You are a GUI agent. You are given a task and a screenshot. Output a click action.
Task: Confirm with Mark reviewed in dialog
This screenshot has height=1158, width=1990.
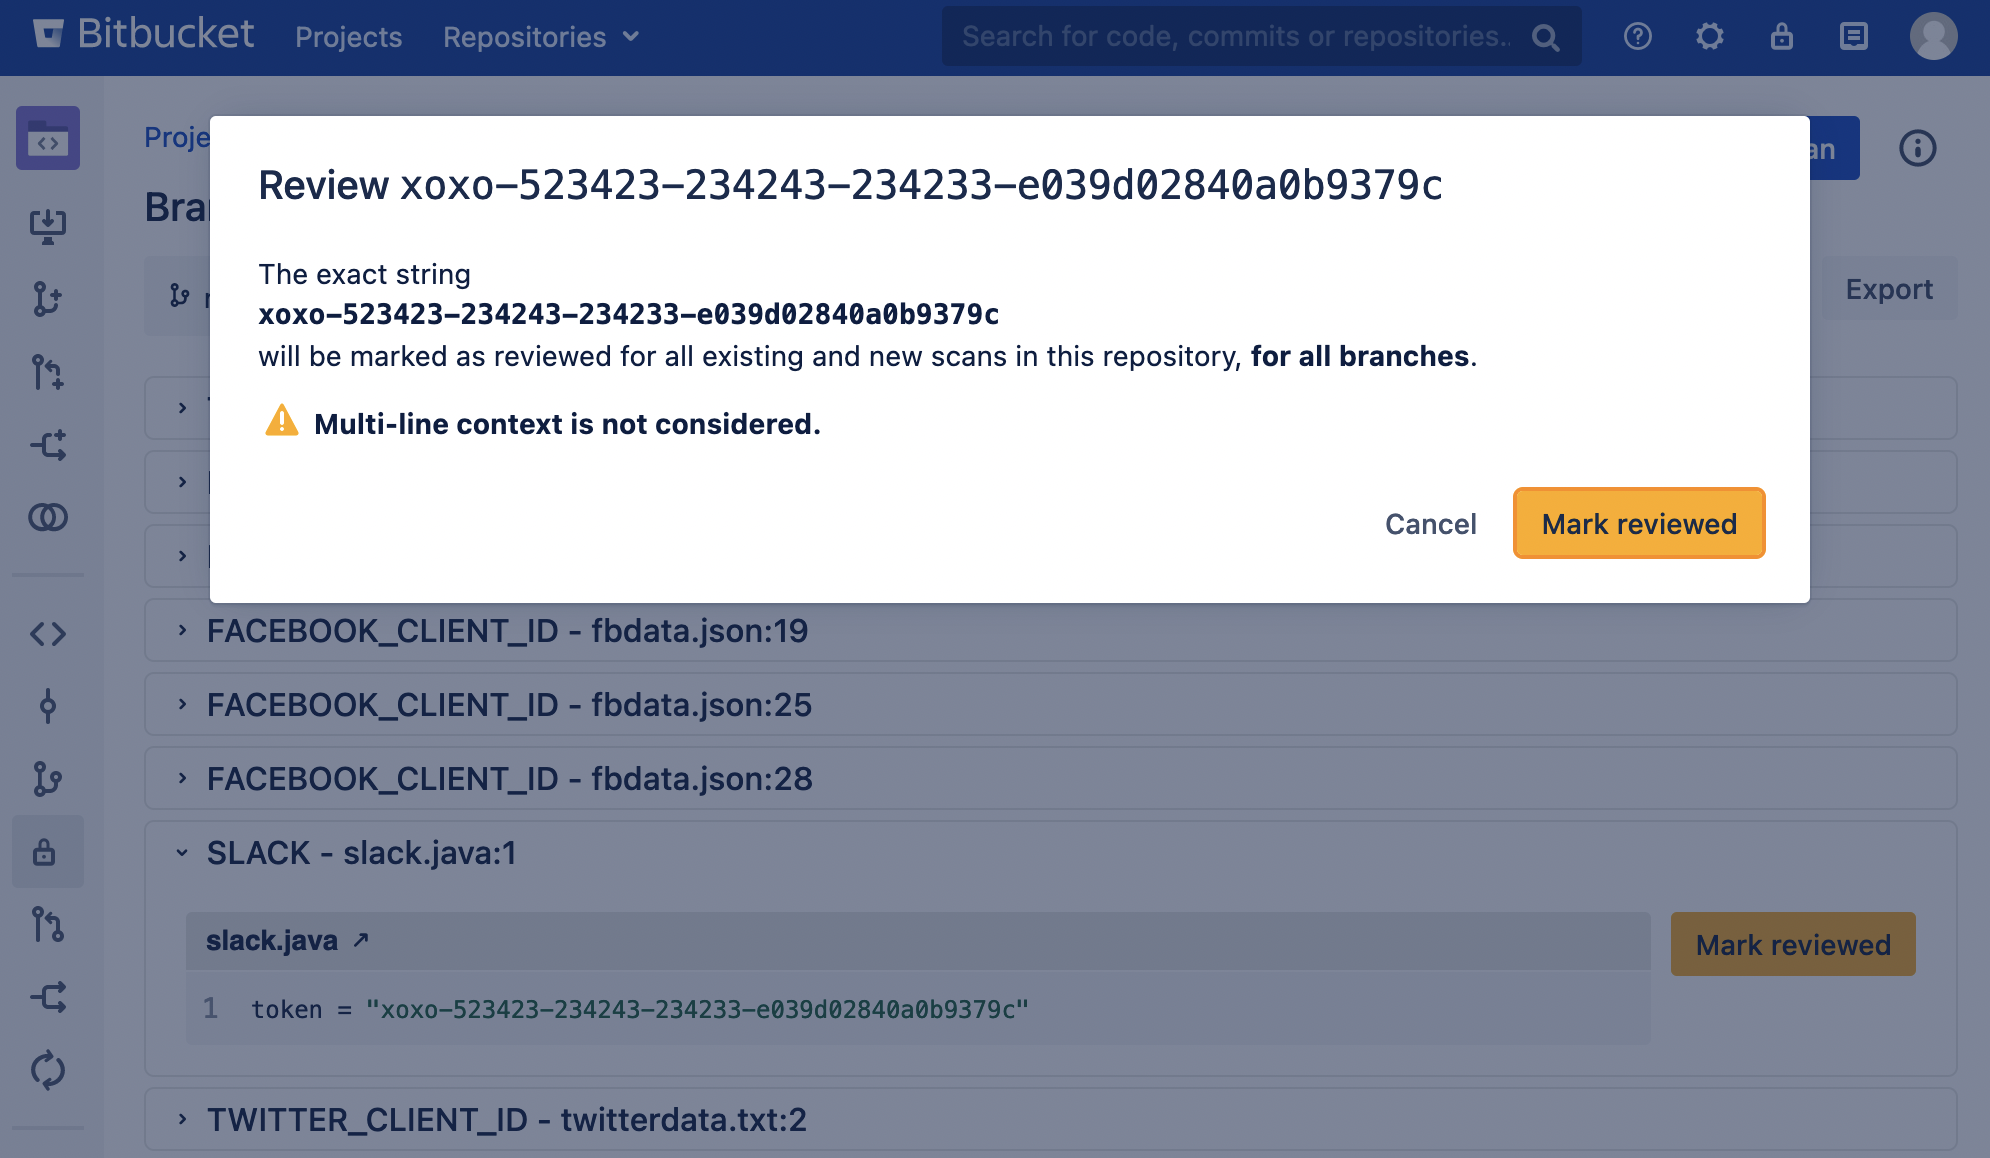(x=1638, y=524)
